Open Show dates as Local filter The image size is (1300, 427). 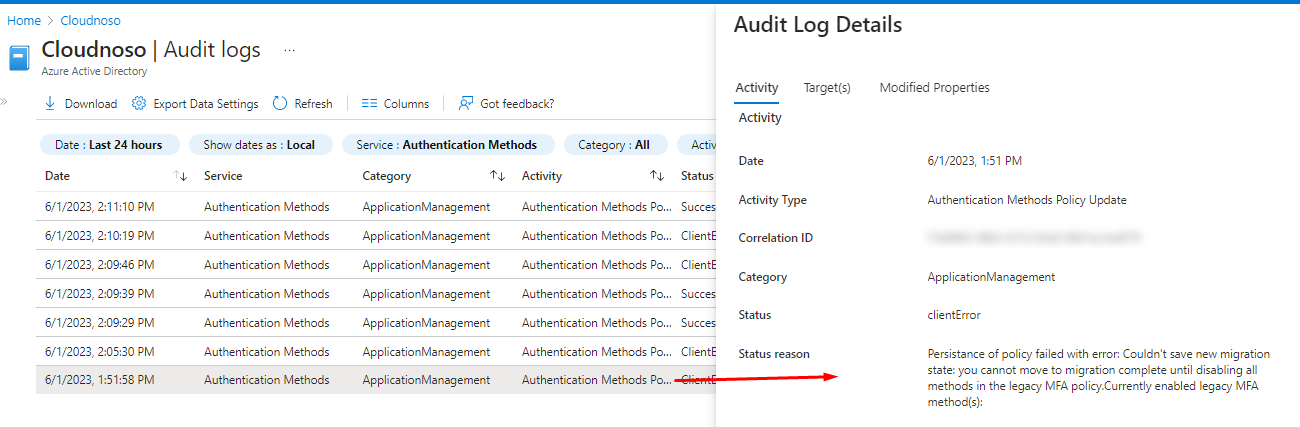[x=259, y=145]
